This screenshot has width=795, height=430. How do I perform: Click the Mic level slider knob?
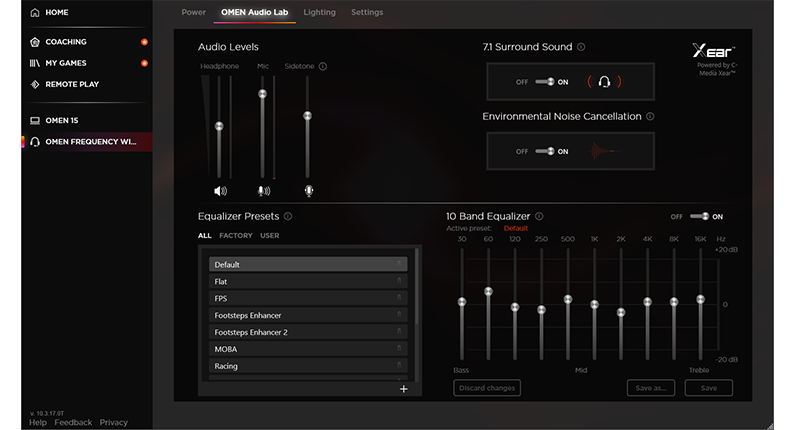pos(262,94)
